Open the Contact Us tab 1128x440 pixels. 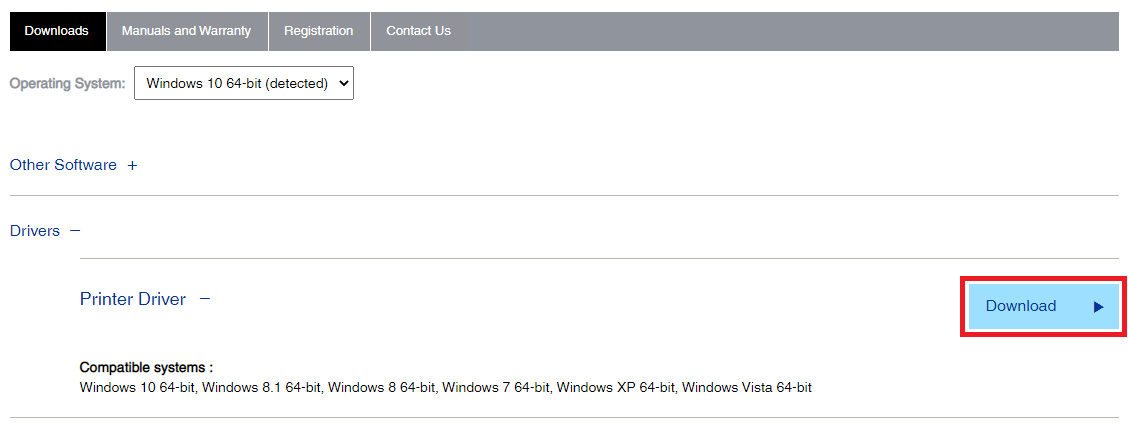tap(418, 31)
